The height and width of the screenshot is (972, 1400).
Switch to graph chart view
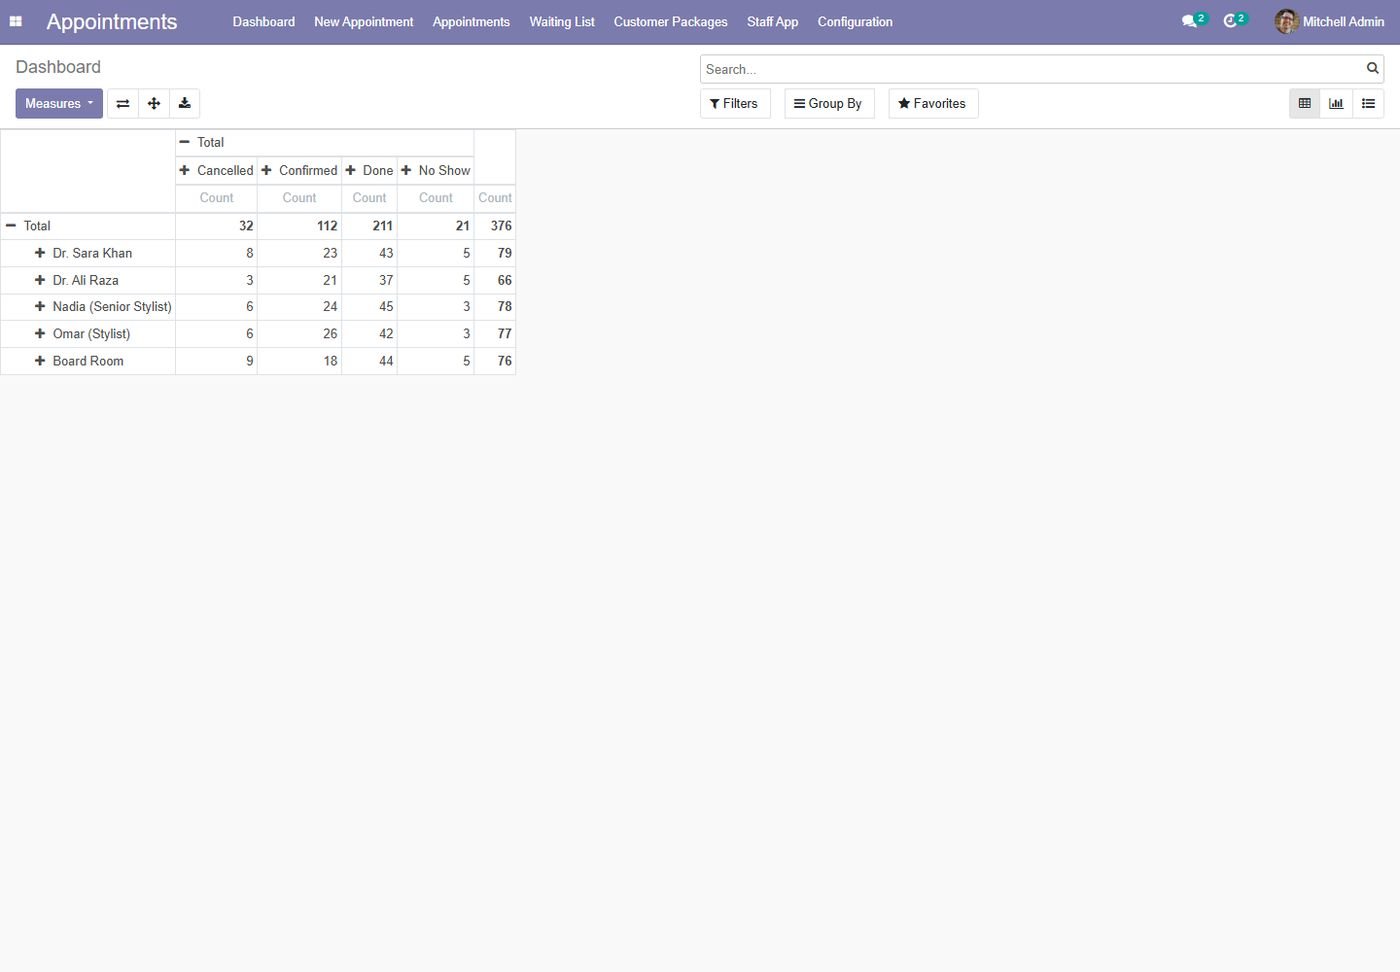pos(1336,103)
